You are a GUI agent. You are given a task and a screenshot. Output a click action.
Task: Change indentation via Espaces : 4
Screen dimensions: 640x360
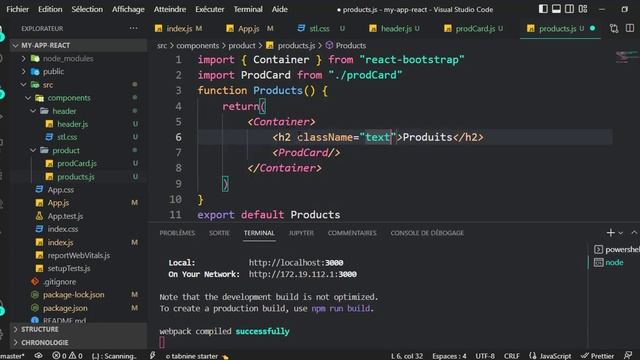coord(449,356)
